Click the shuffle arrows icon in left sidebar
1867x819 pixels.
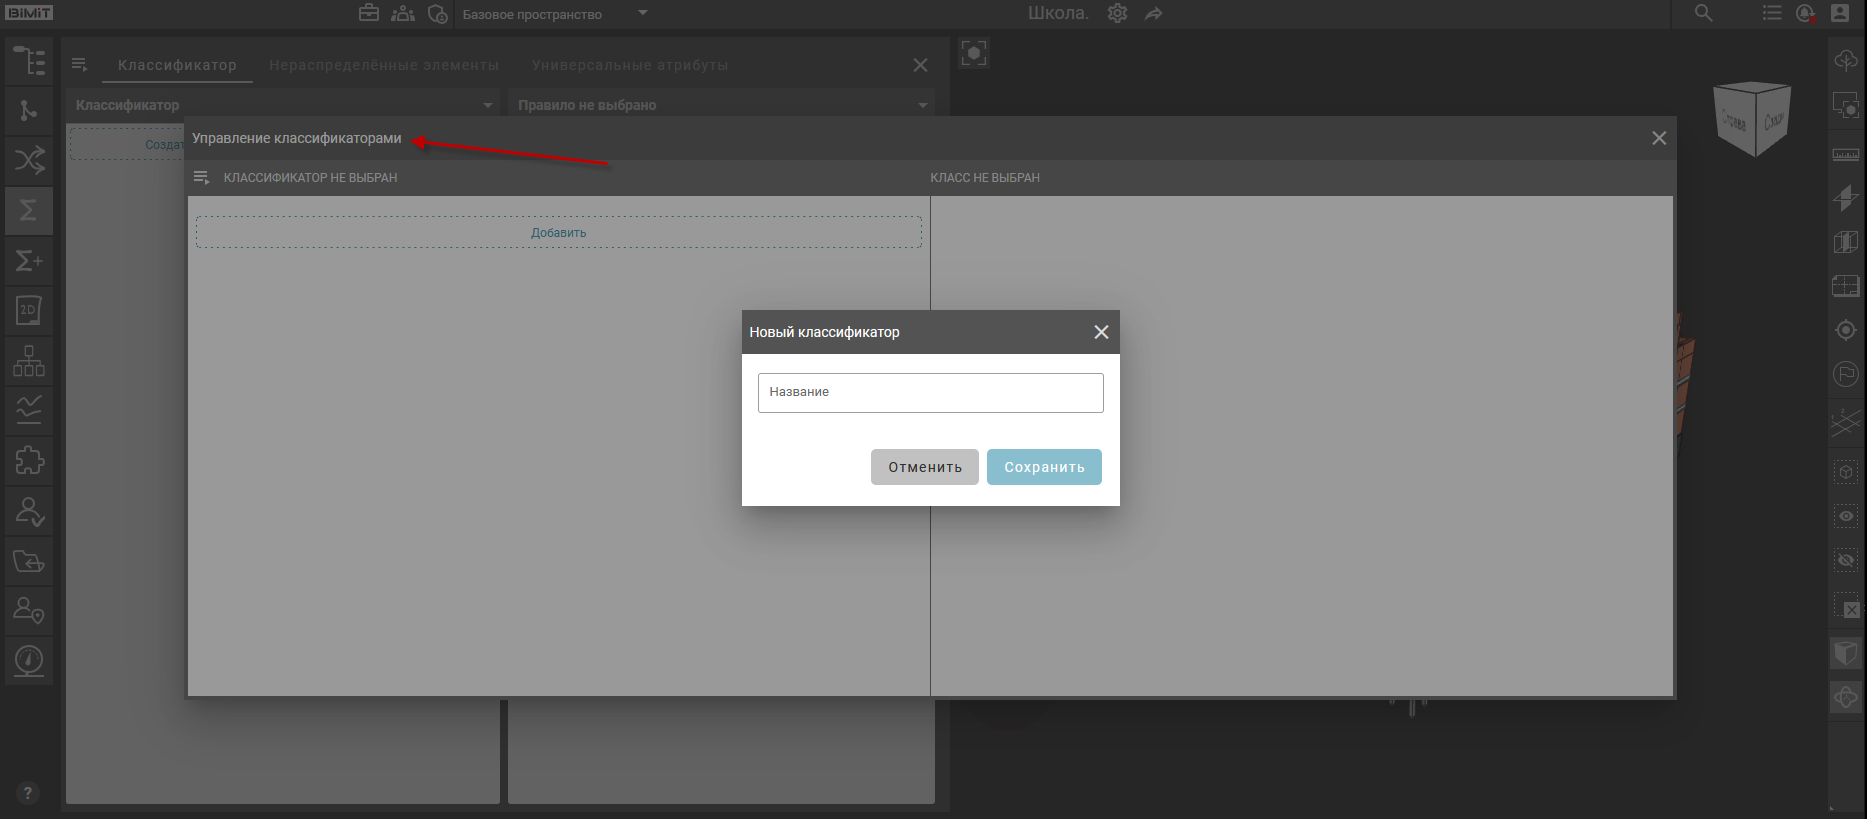click(x=29, y=160)
